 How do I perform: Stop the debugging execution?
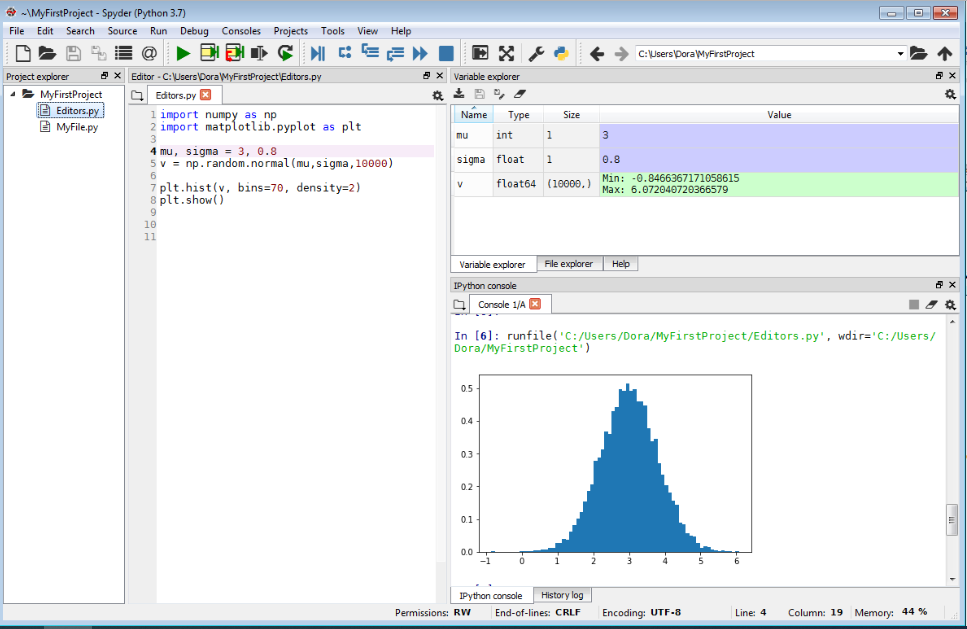pyautogui.click(x=446, y=53)
